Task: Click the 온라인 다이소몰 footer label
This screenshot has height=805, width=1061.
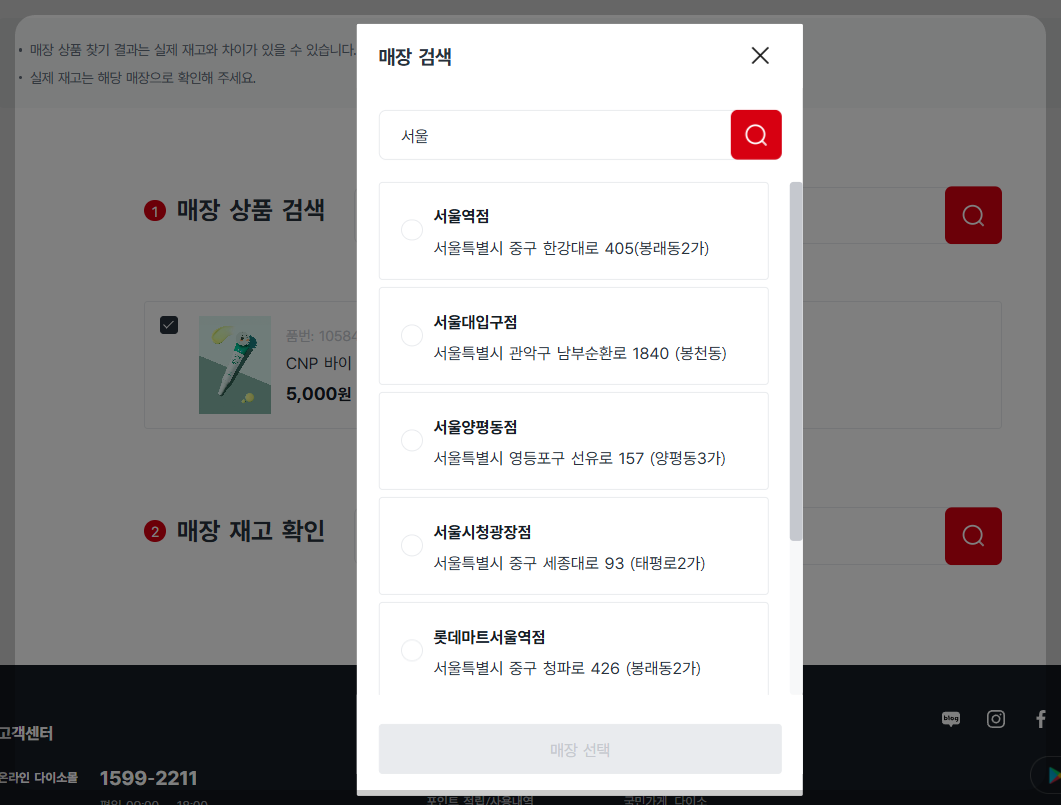Action: 39,778
